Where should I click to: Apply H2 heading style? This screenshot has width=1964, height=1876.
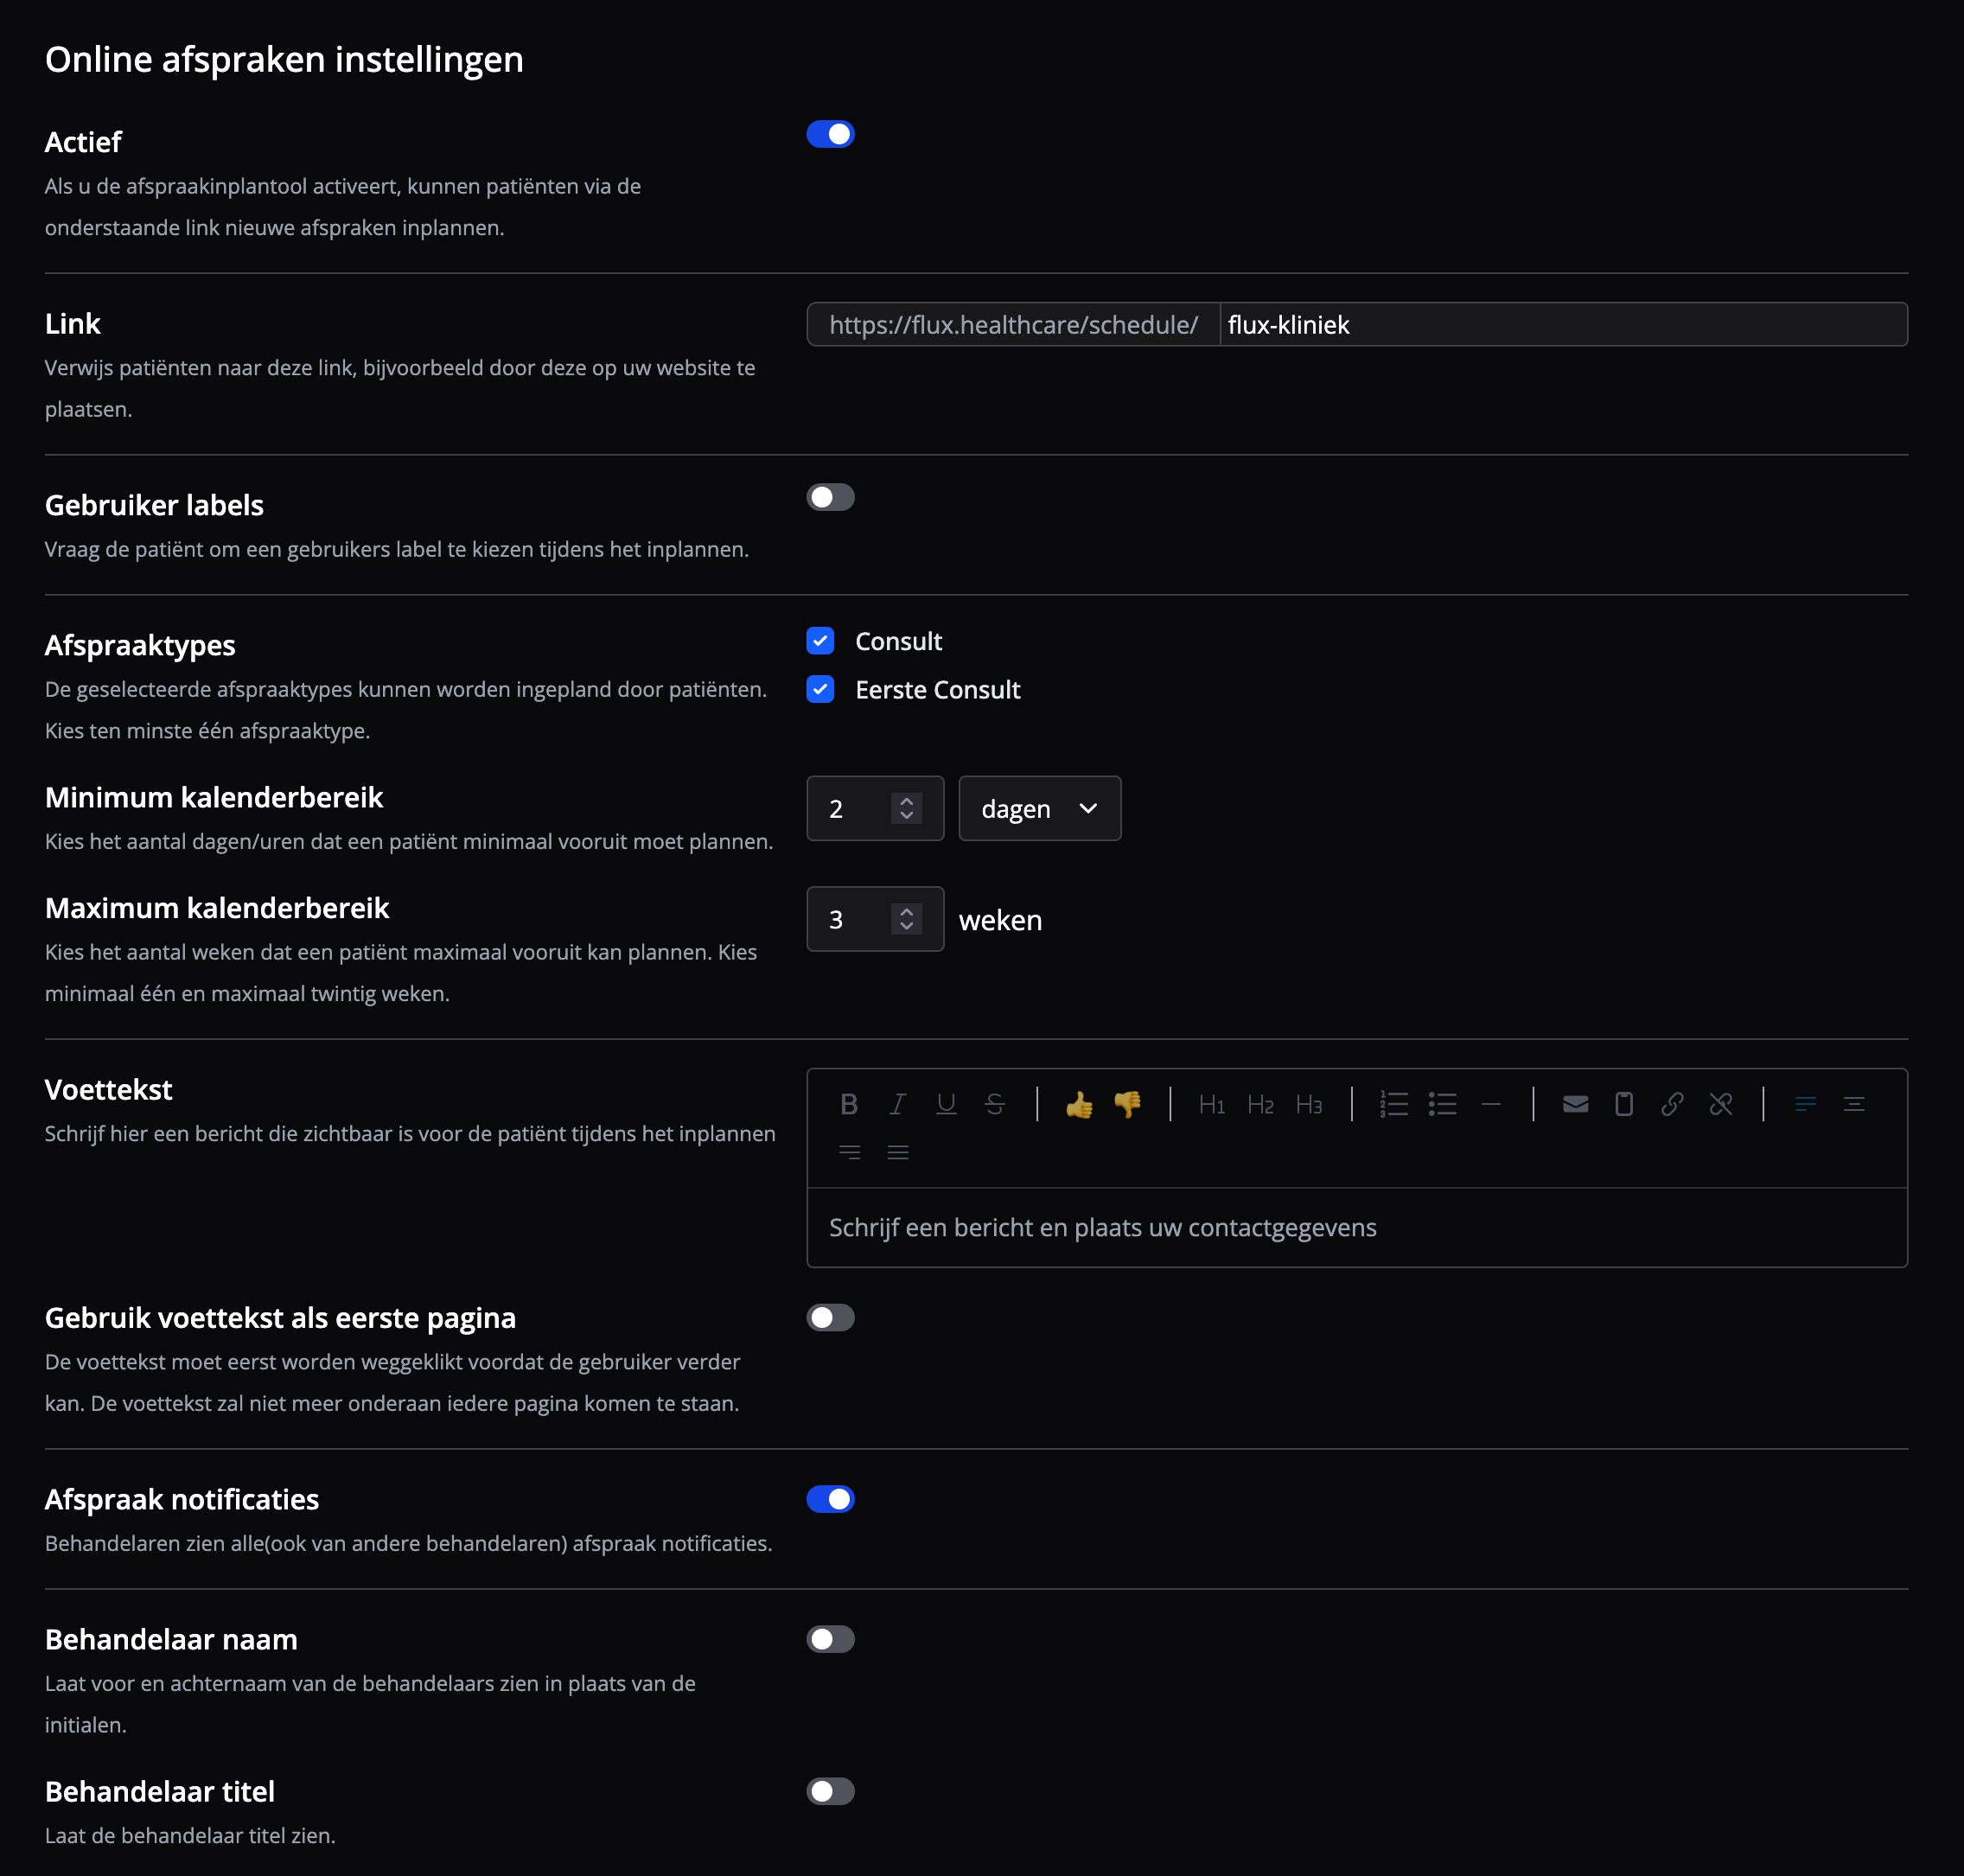pos(1260,1104)
